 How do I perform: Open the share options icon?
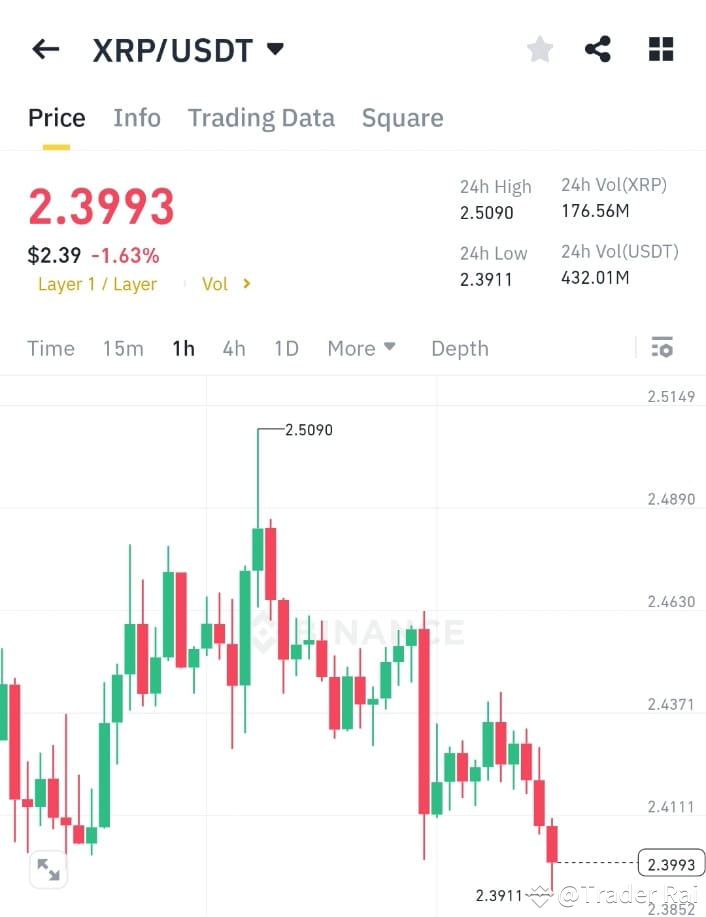pyautogui.click(x=599, y=48)
